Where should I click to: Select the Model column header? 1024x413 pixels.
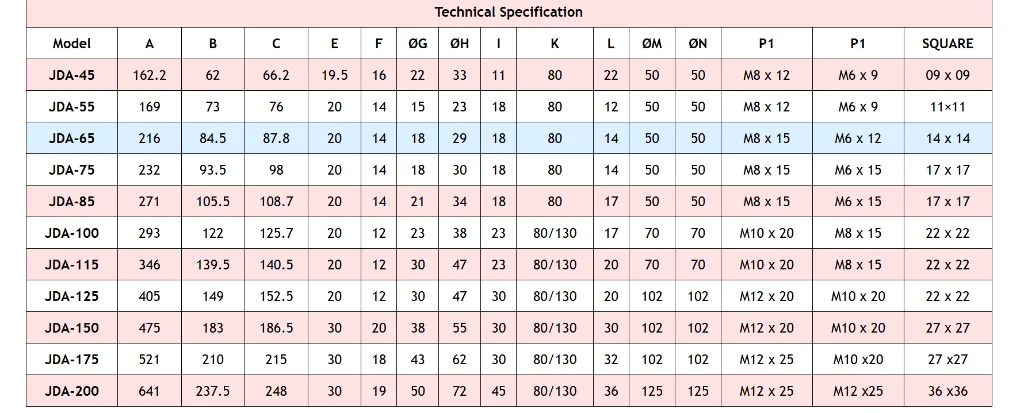pyautogui.click(x=72, y=44)
